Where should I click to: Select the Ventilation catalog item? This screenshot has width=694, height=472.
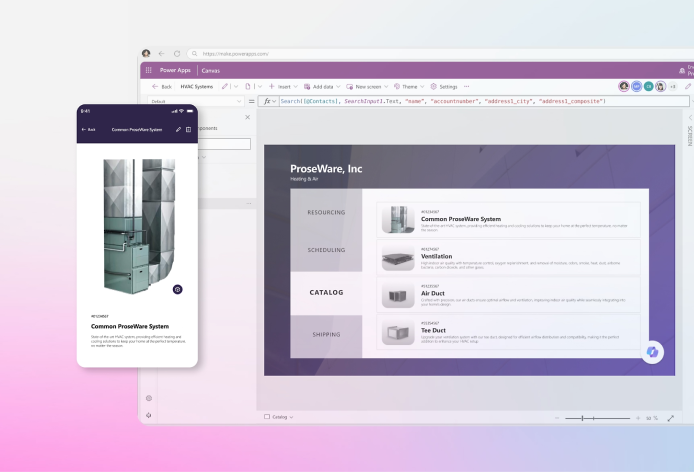509,257
